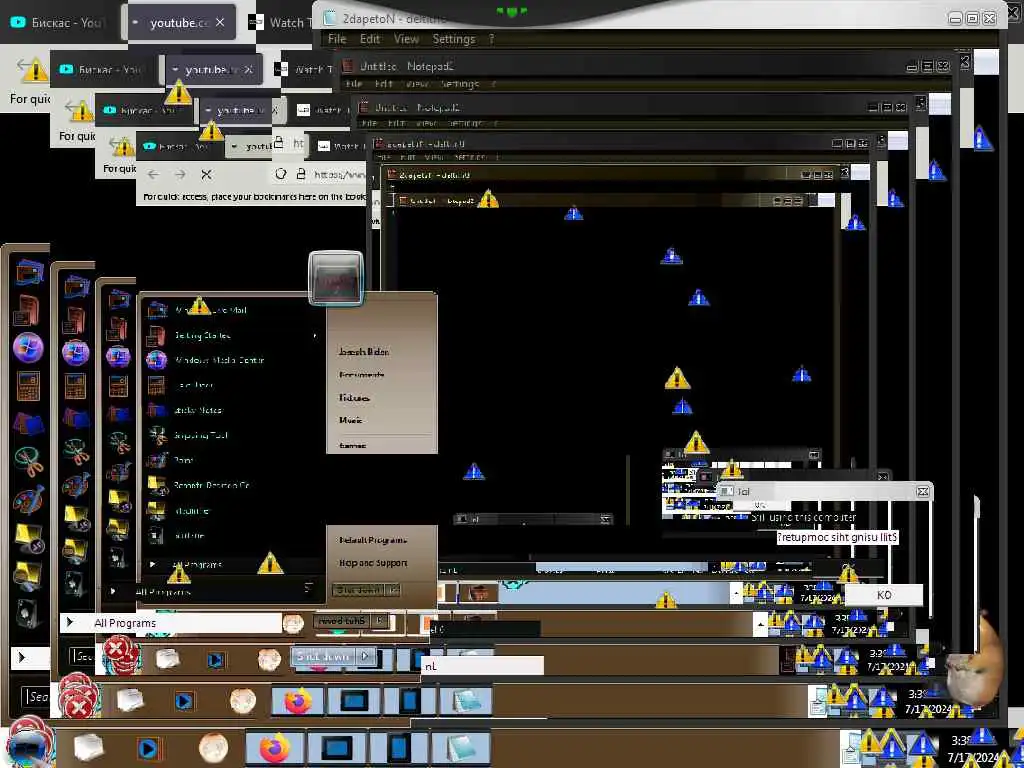Open the notepad icon on bottom taskbar
The width and height of the screenshot is (1024, 768).
point(460,749)
